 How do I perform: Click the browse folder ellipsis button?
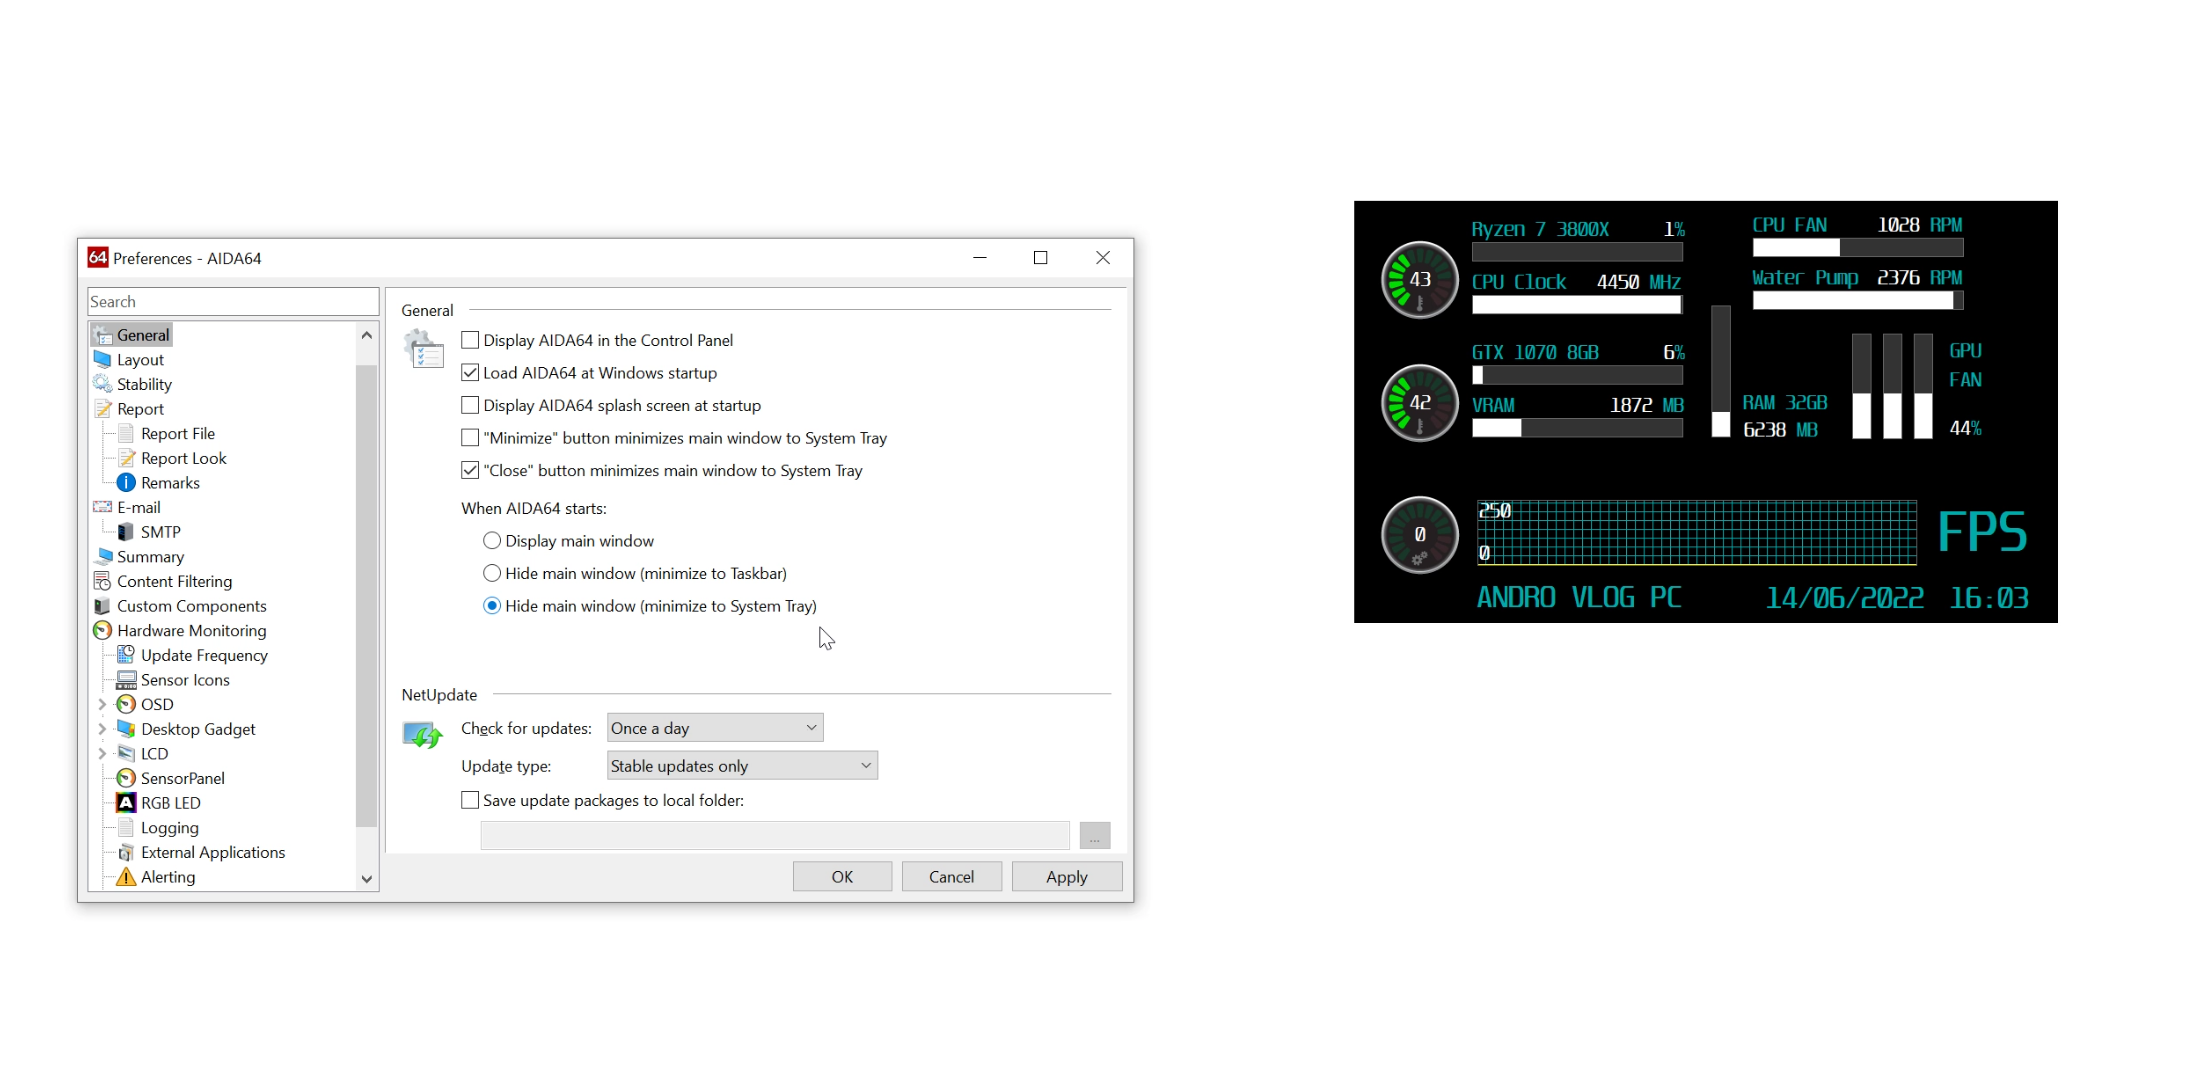pos(1095,836)
